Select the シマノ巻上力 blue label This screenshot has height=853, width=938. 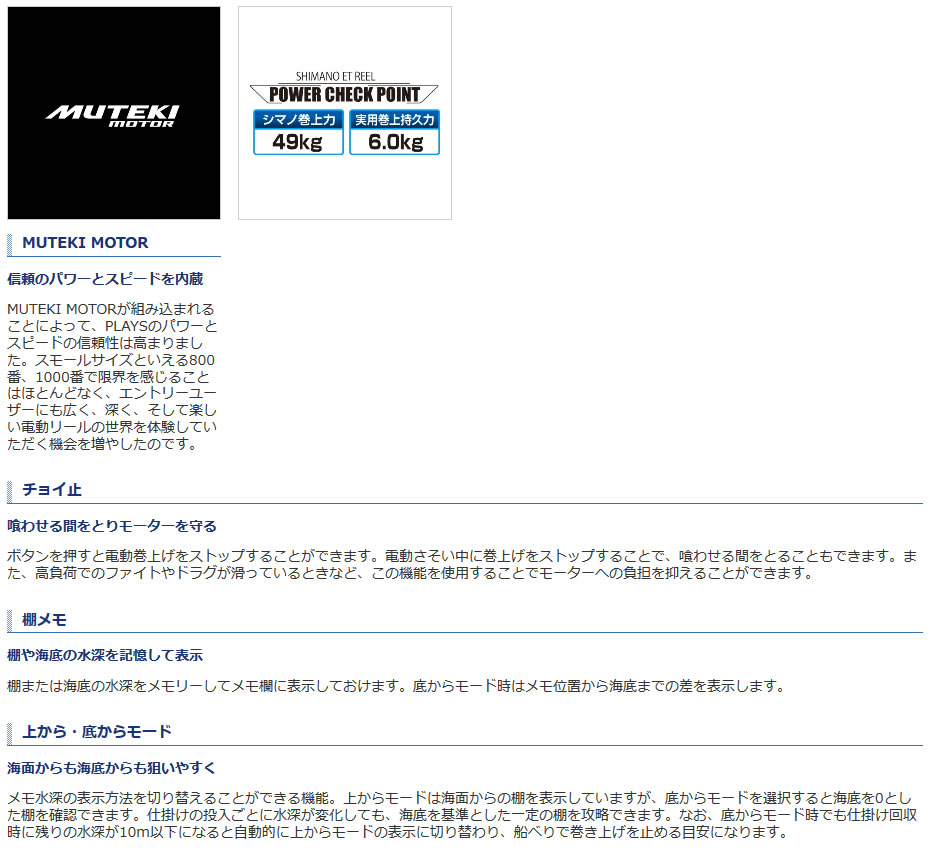[298, 120]
